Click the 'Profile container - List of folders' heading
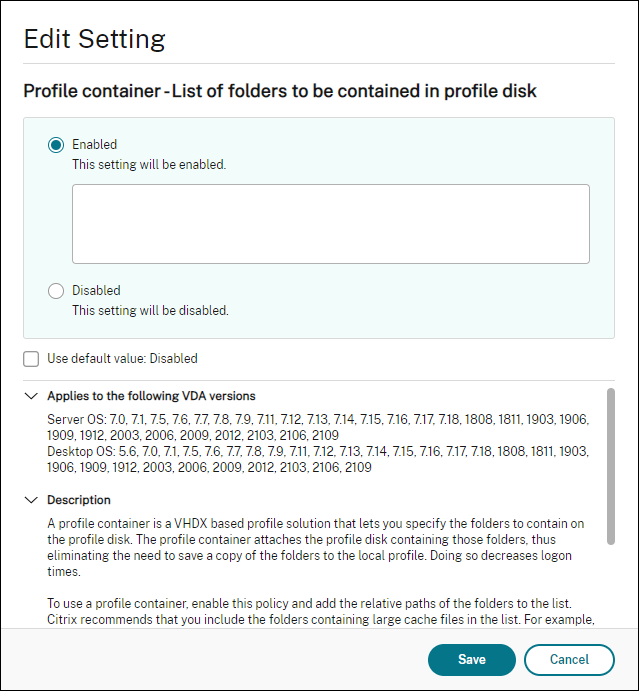The image size is (639, 691). [x=280, y=91]
